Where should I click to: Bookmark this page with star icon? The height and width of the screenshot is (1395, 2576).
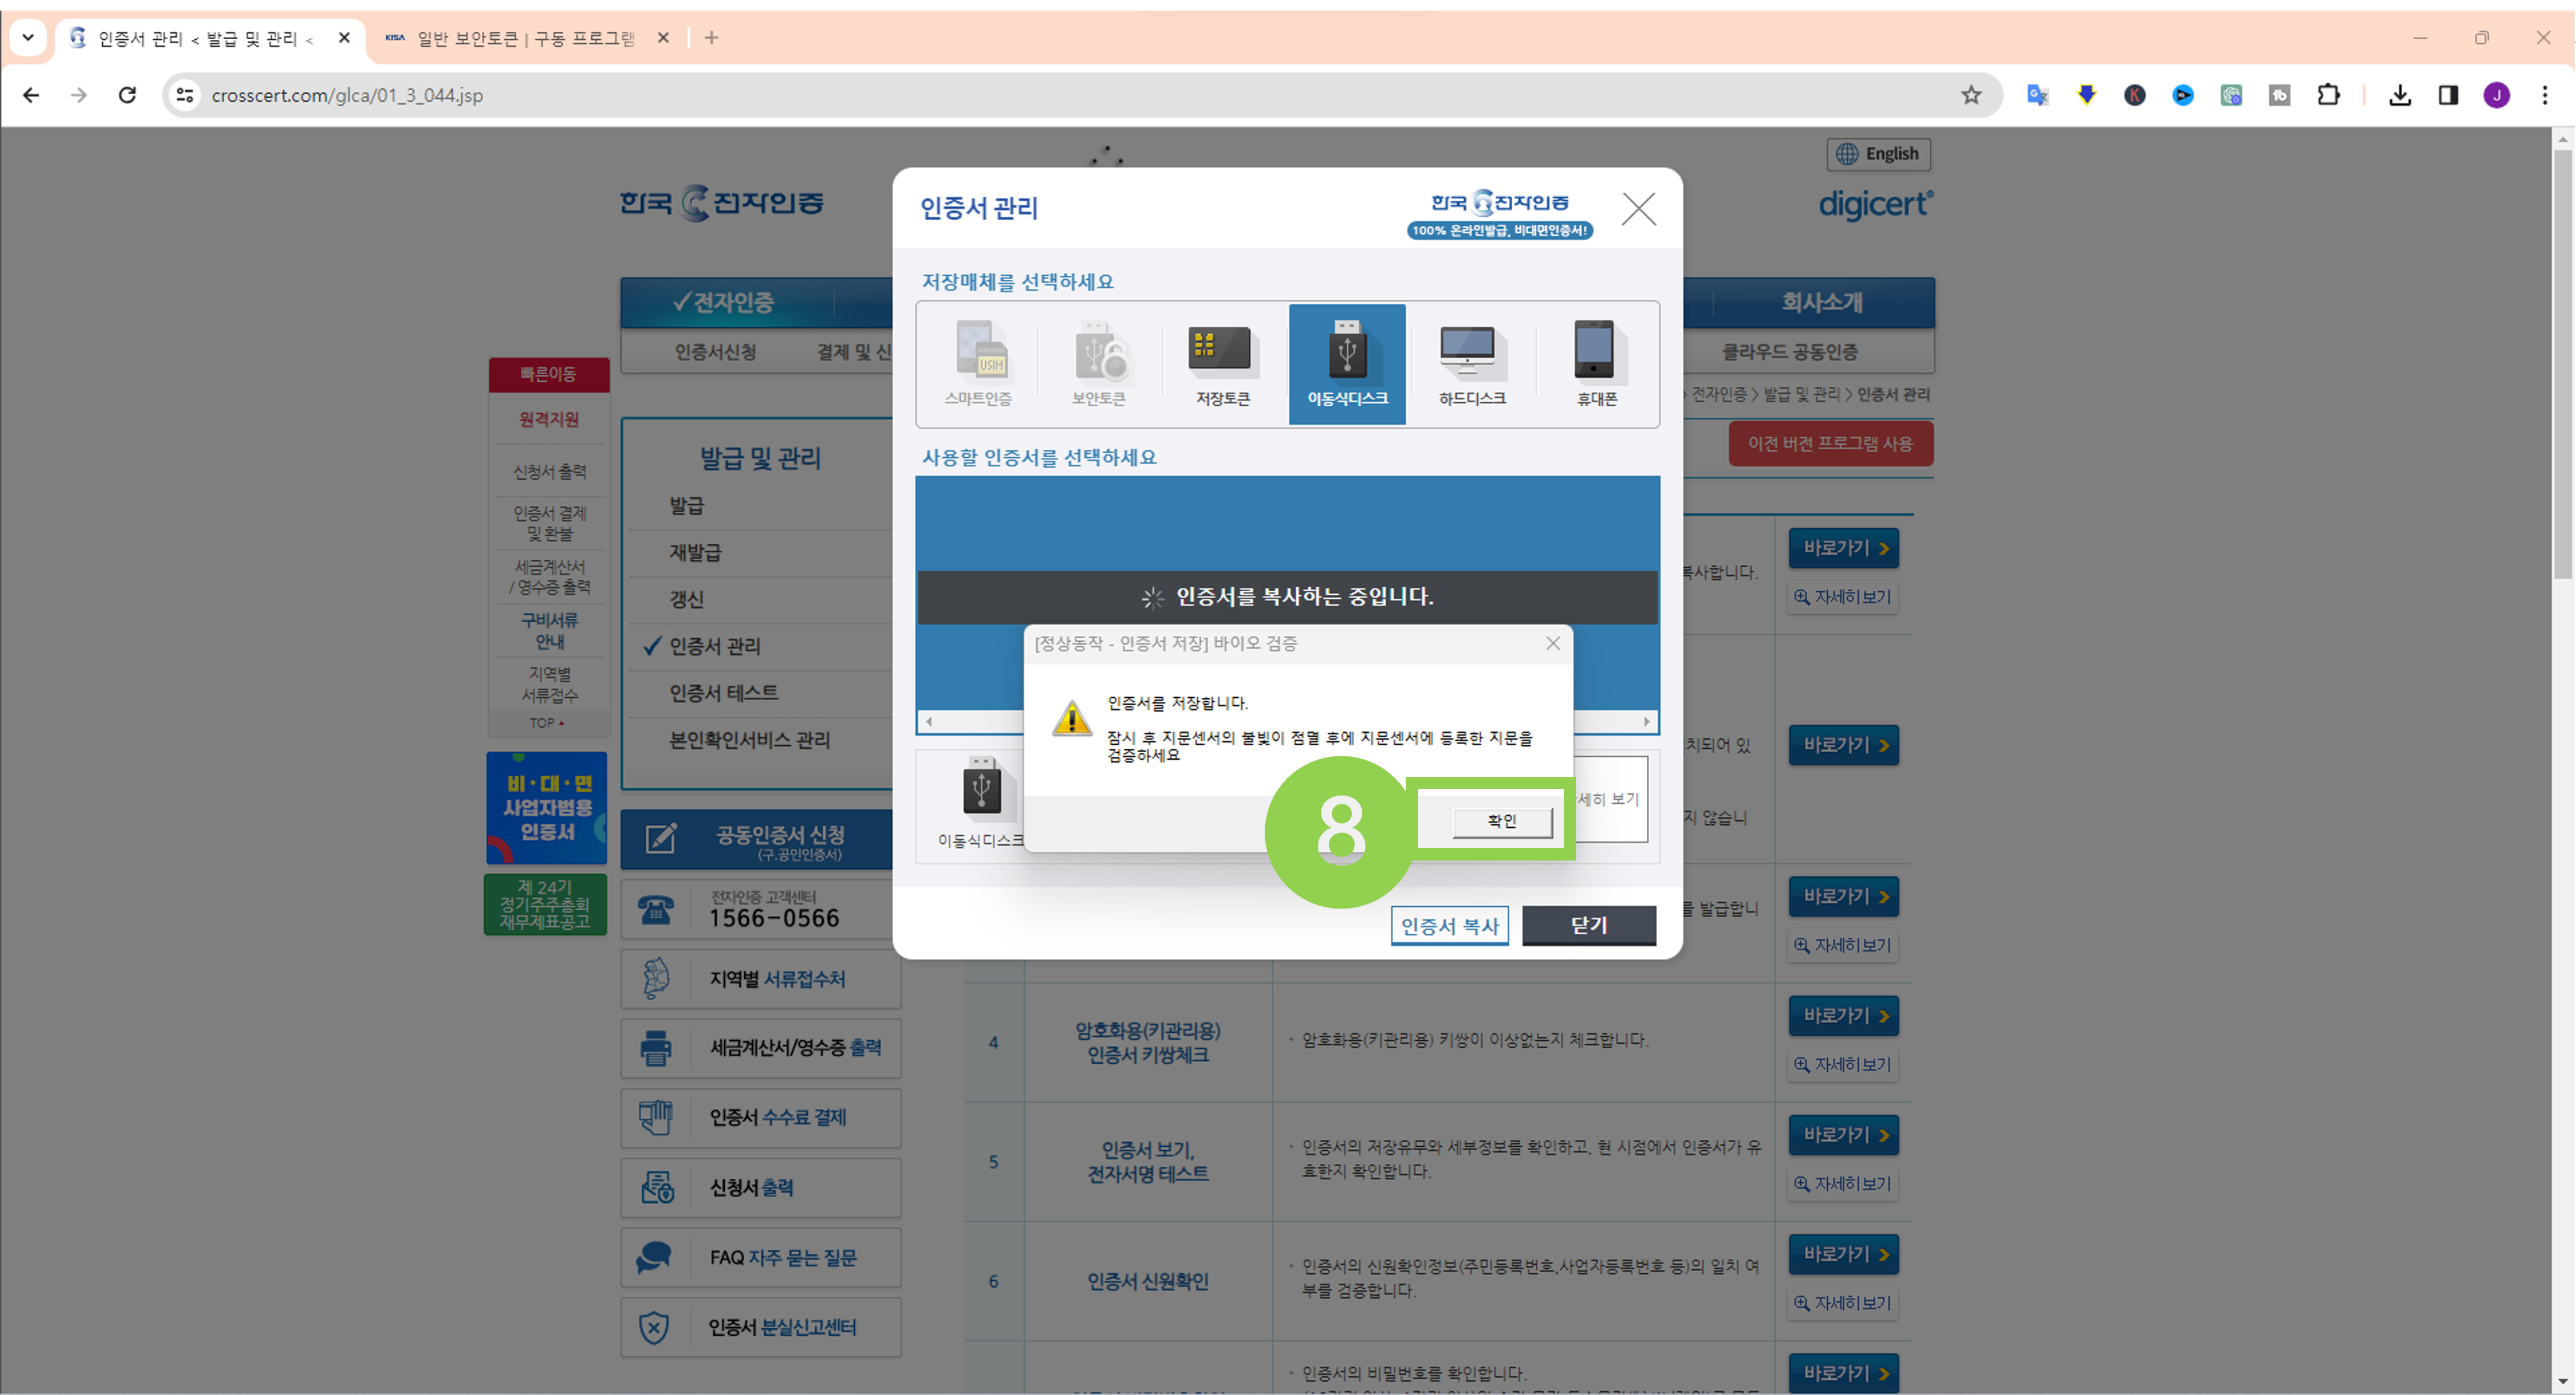click(x=1970, y=95)
